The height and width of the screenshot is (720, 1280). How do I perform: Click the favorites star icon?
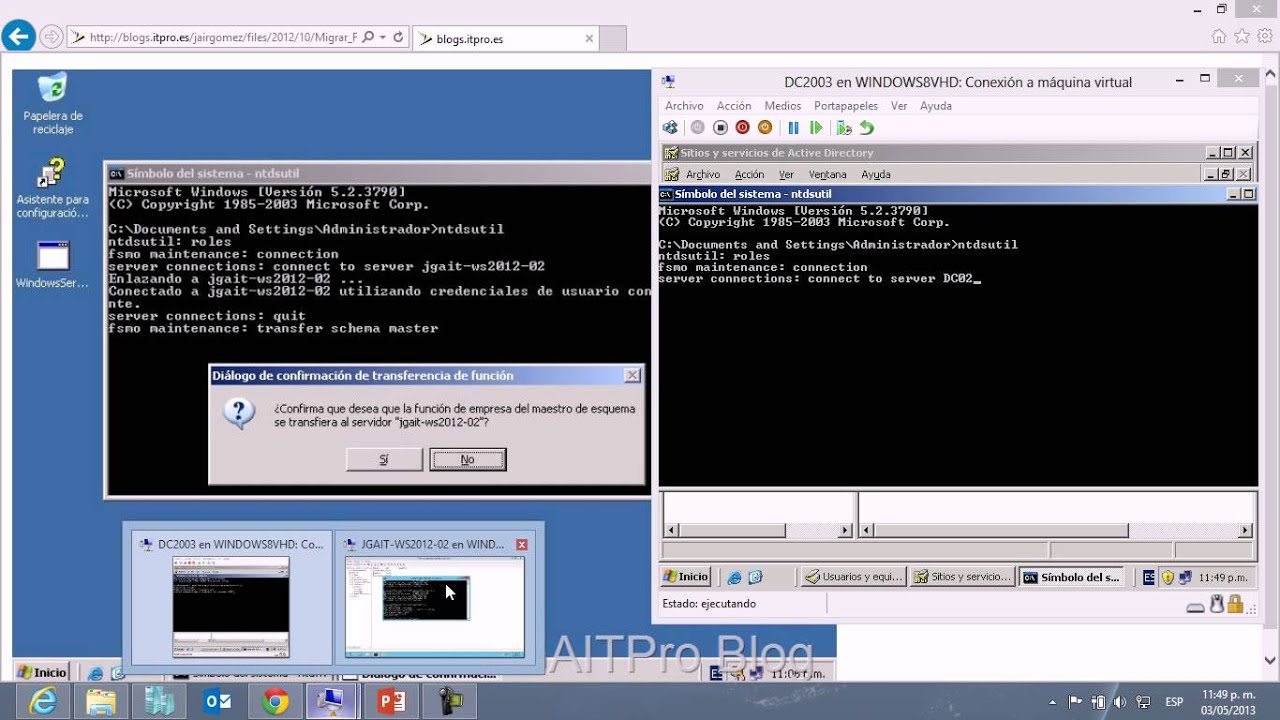point(1242,36)
